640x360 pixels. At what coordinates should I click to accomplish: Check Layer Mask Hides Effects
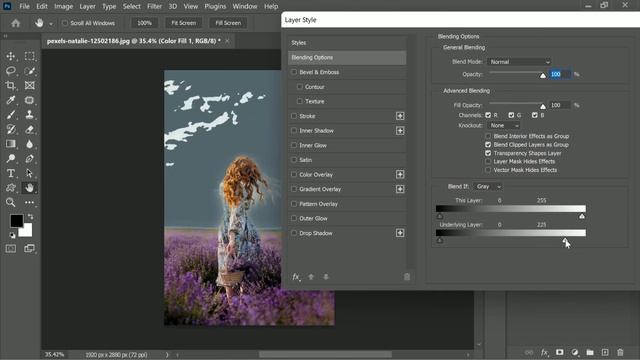[488, 162]
